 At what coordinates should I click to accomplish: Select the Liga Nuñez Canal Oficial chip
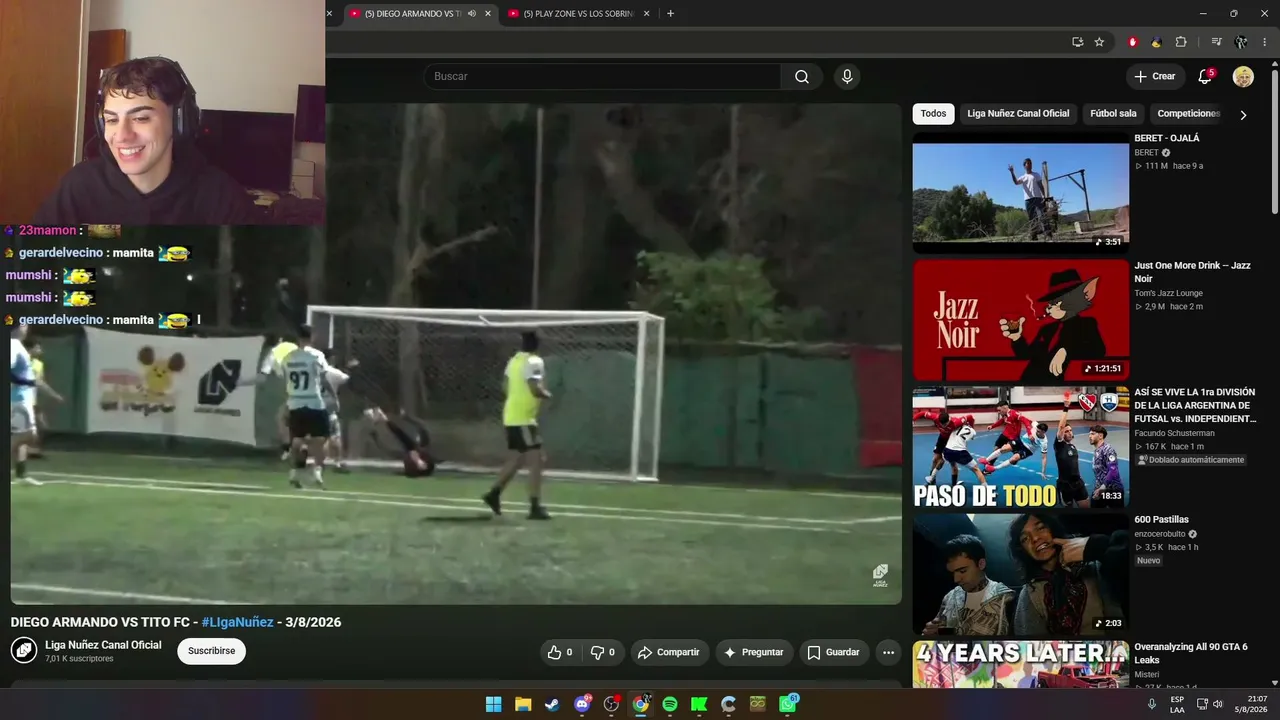(1018, 114)
